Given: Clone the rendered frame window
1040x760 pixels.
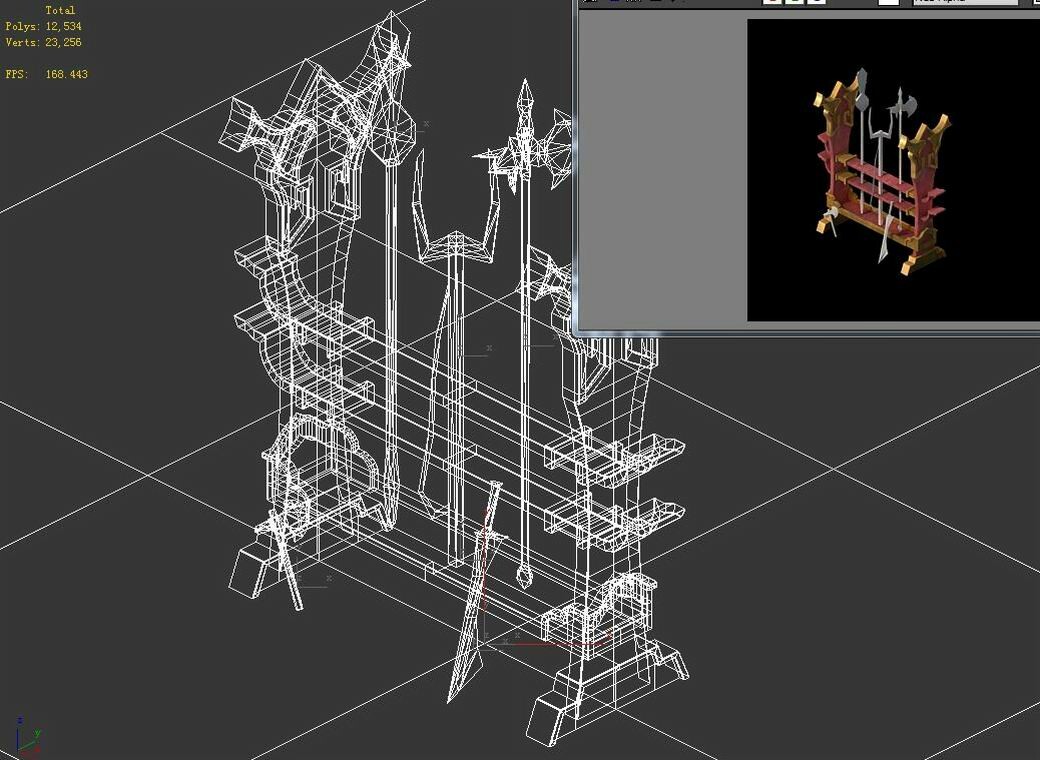Looking at the screenshot, I should pos(616,4).
